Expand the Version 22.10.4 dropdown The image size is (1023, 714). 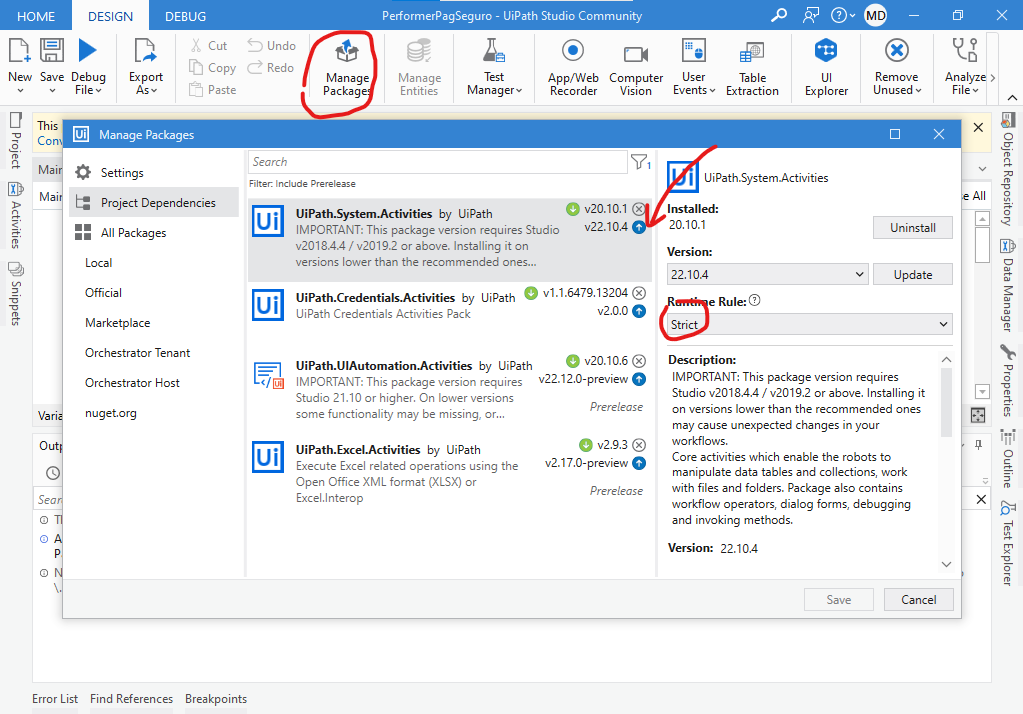[767, 275]
